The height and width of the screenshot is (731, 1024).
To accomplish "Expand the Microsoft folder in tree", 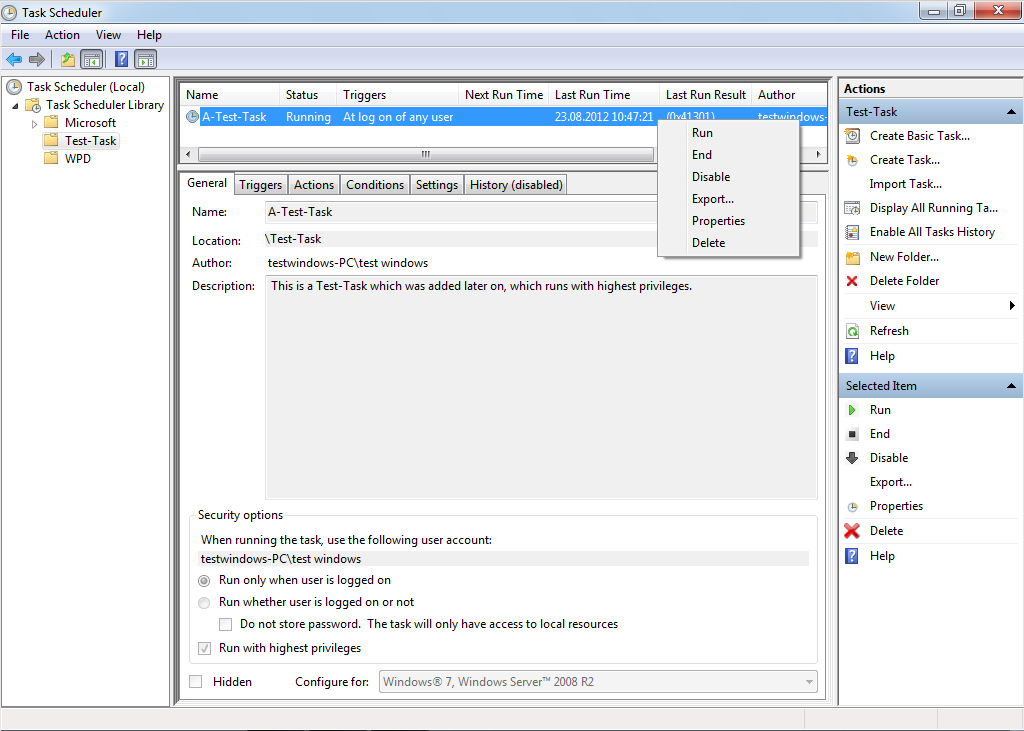I will (35, 124).
